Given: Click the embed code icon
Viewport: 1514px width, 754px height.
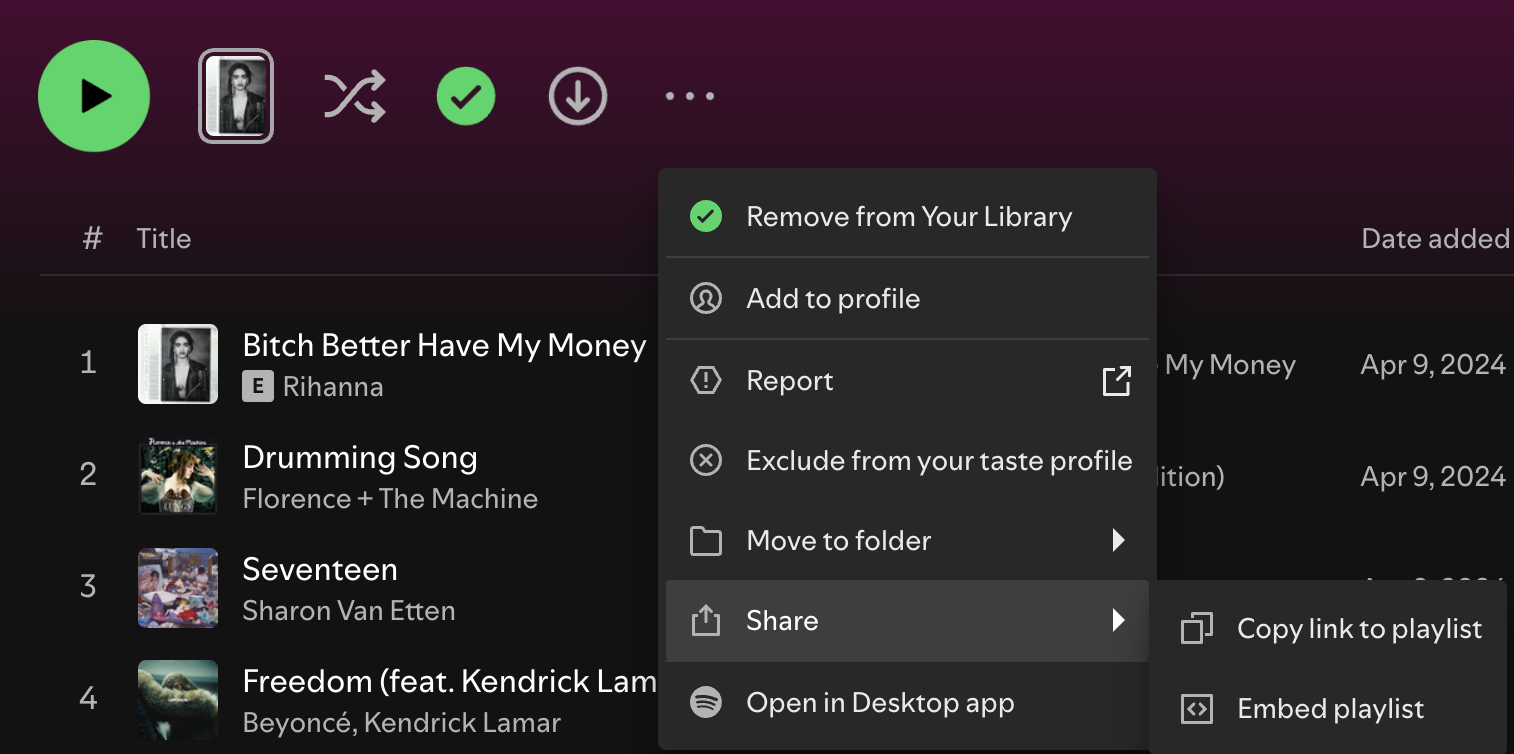Looking at the screenshot, I should 1197,709.
